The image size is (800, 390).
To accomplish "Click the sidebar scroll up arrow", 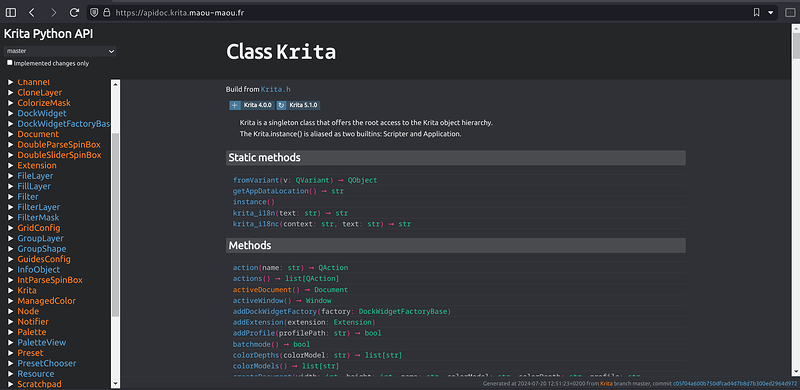I will [x=115, y=83].
